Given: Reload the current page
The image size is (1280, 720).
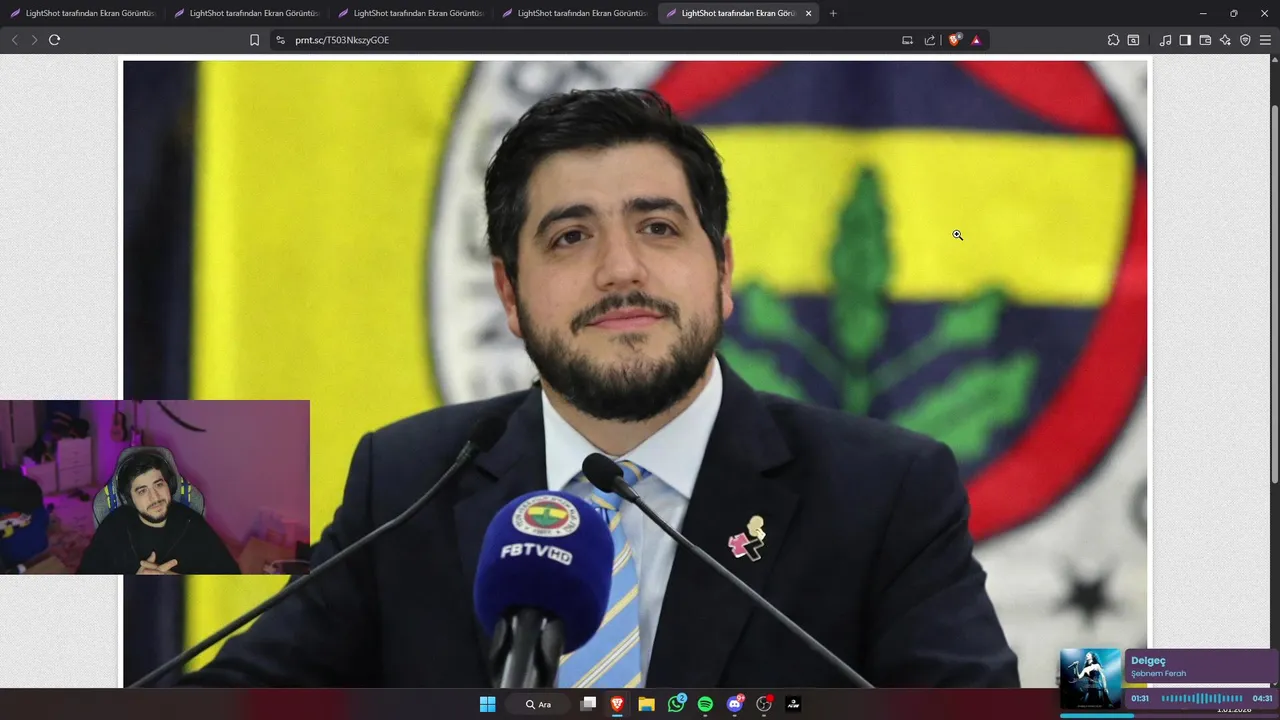Looking at the screenshot, I should 54,40.
